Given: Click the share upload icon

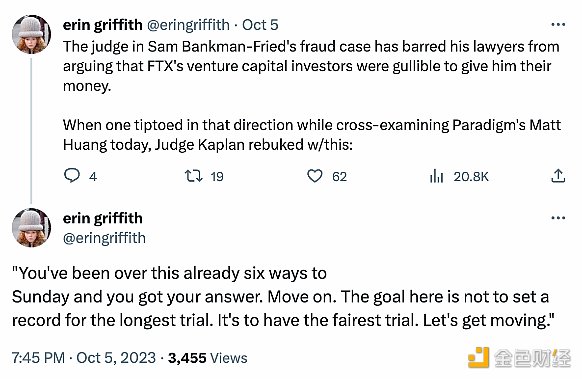Looking at the screenshot, I should [558, 176].
